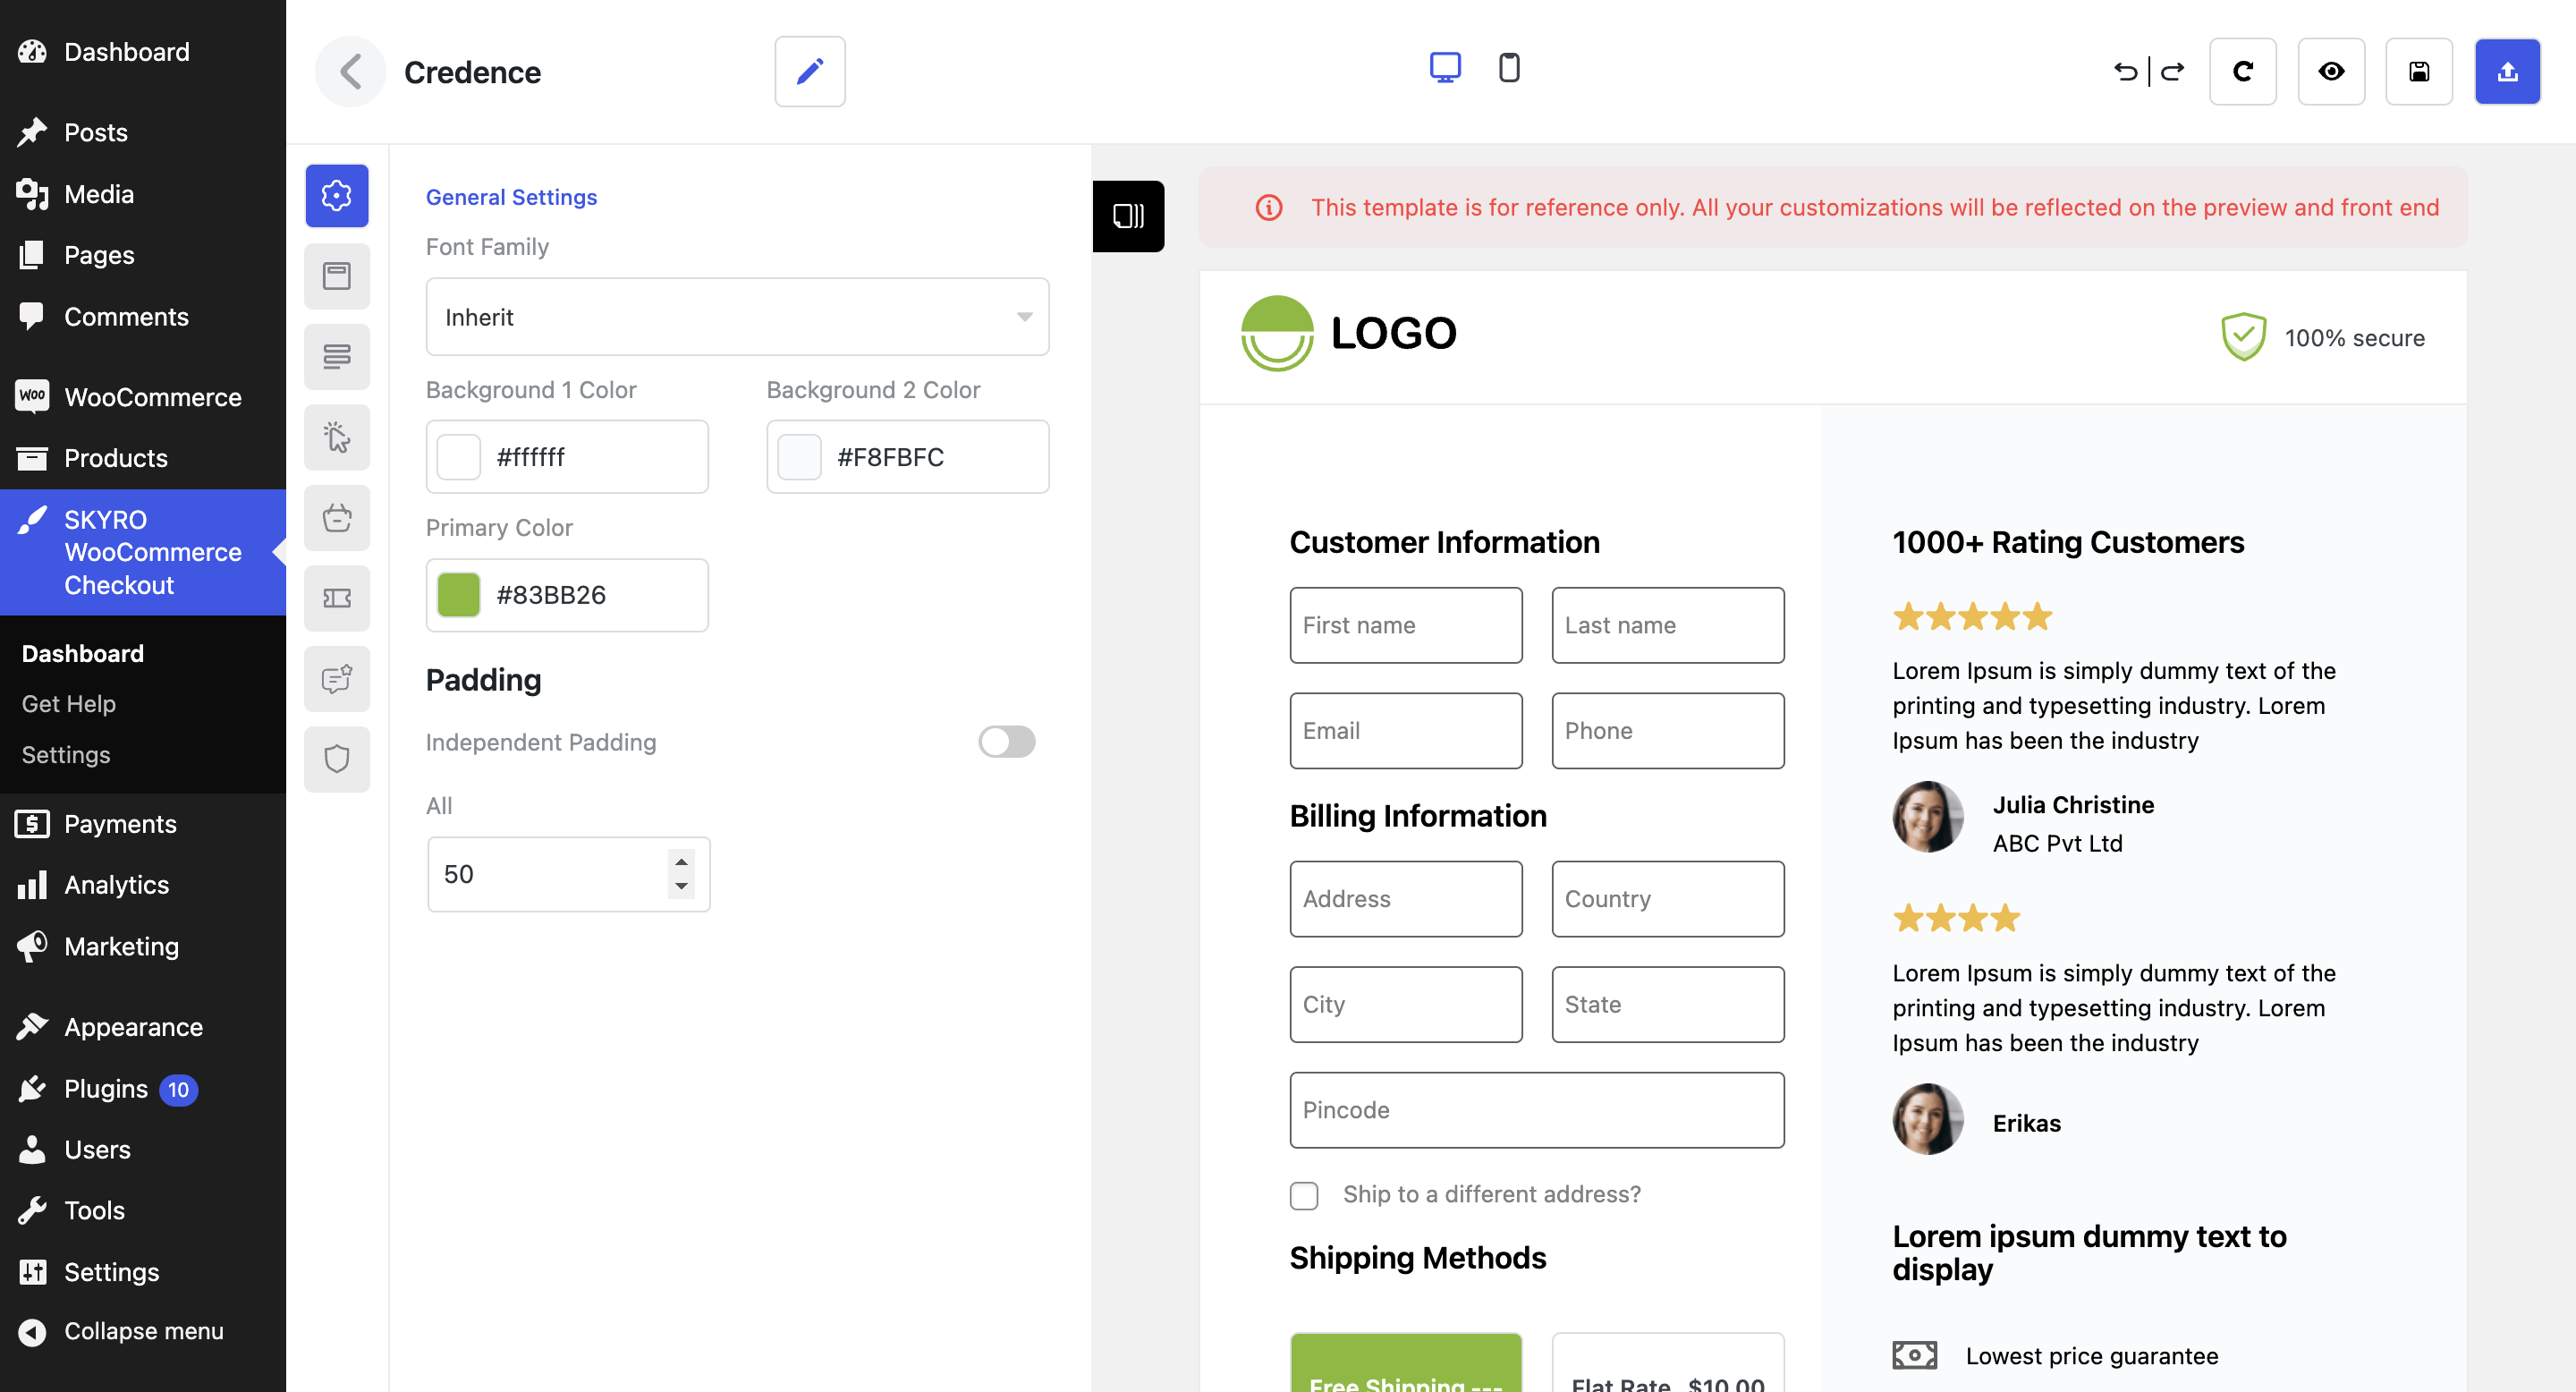Screen dimensions: 2576x1392
Task: Click the Background 2 Color swatch
Action: coord(800,457)
